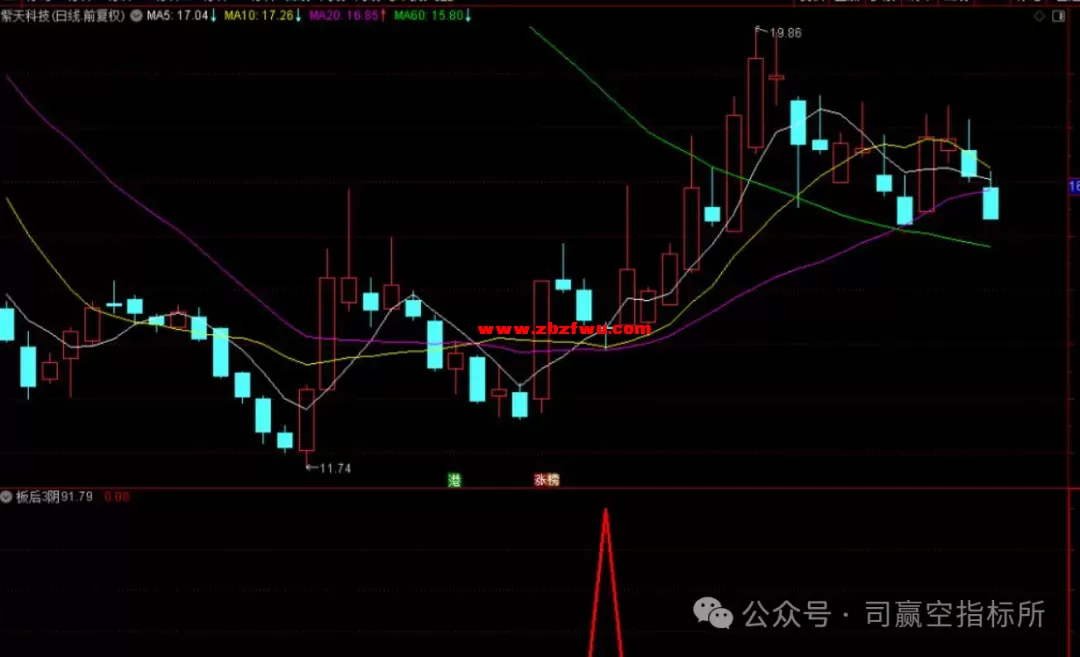Image resolution: width=1080 pixels, height=657 pixels.
Task: Expand the 板后3阴 indicator dropdown arrow
Action: coord(6,497)
